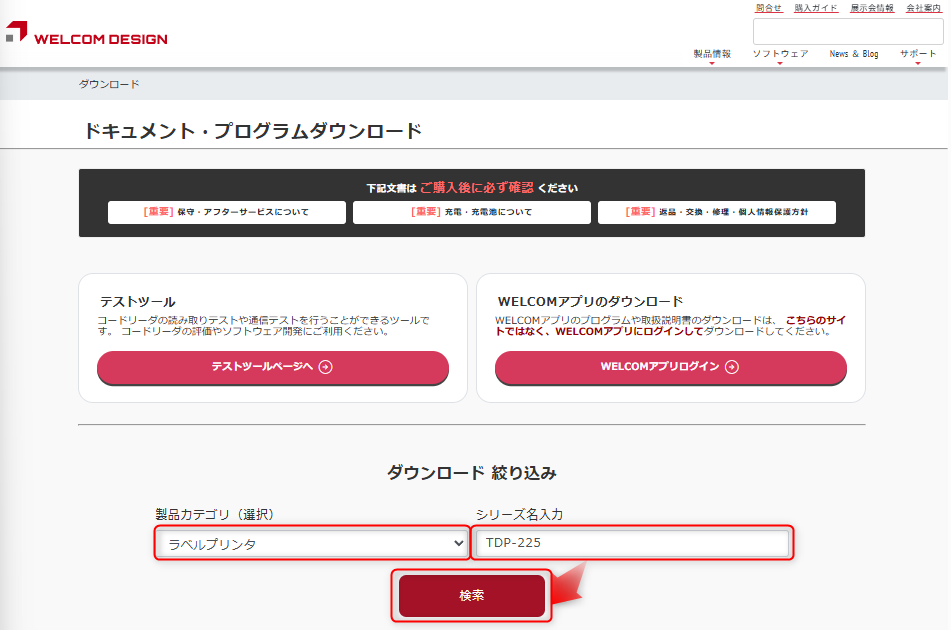Open the ソフトウェア menu
Image resolution: width=951 pixels, height=630 pixels.
780,54
